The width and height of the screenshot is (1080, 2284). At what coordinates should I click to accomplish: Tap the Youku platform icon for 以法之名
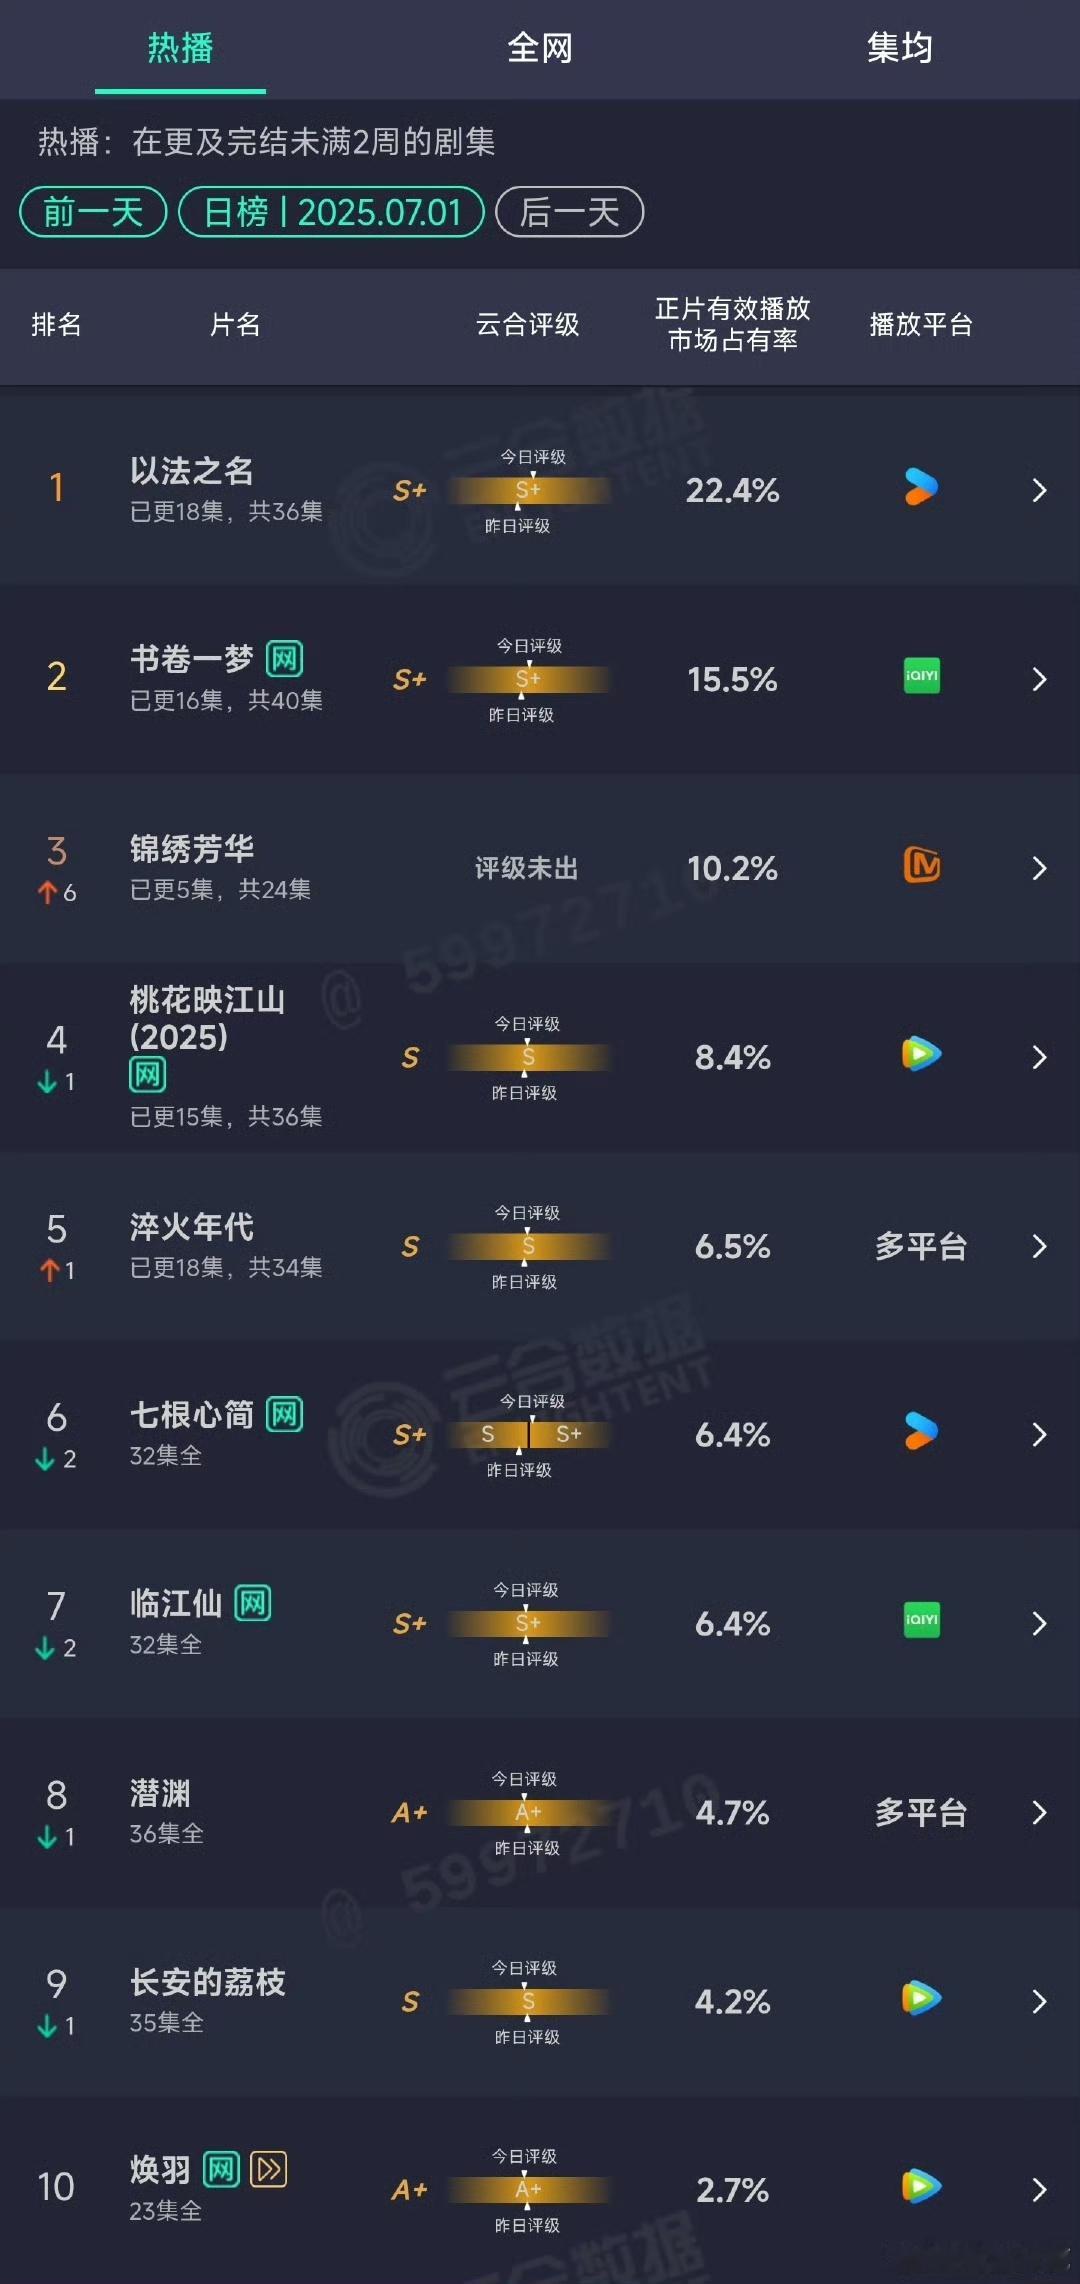click(x=921, y=487)
